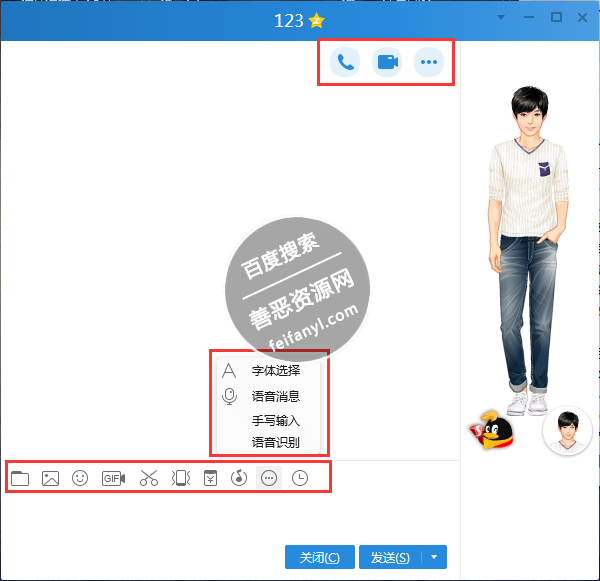Open the GIF recorder tool
600x581 pixels.
(113, 478)
